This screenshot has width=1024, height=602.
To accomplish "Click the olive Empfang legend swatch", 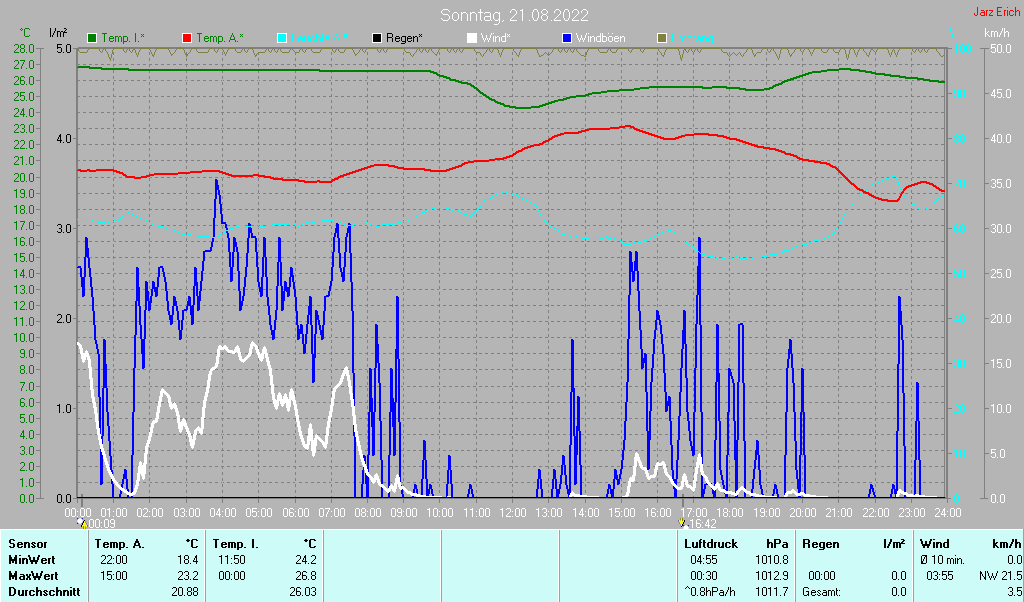I will [662, 39].
